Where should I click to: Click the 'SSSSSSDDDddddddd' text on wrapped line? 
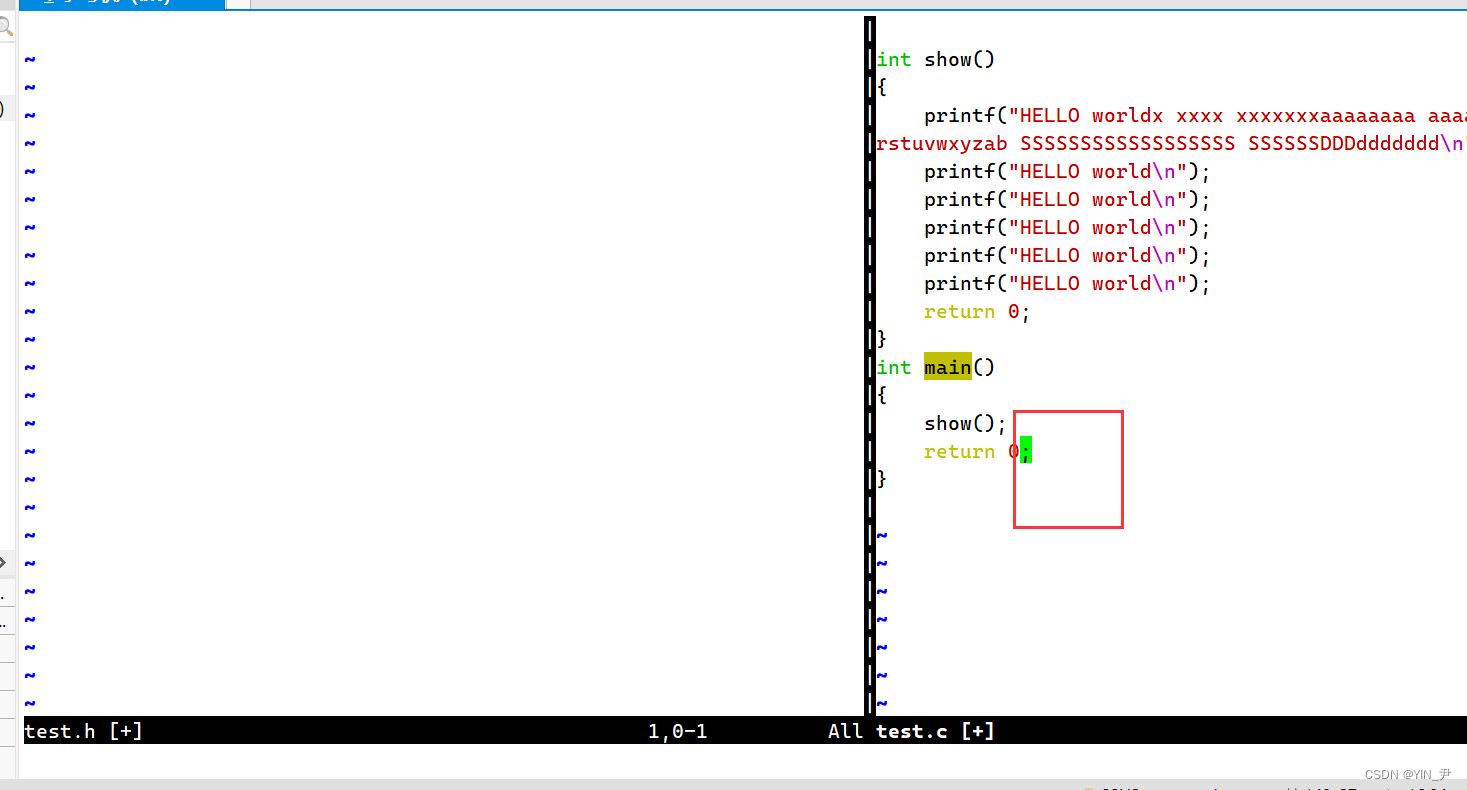click(x=1344, y=143)
